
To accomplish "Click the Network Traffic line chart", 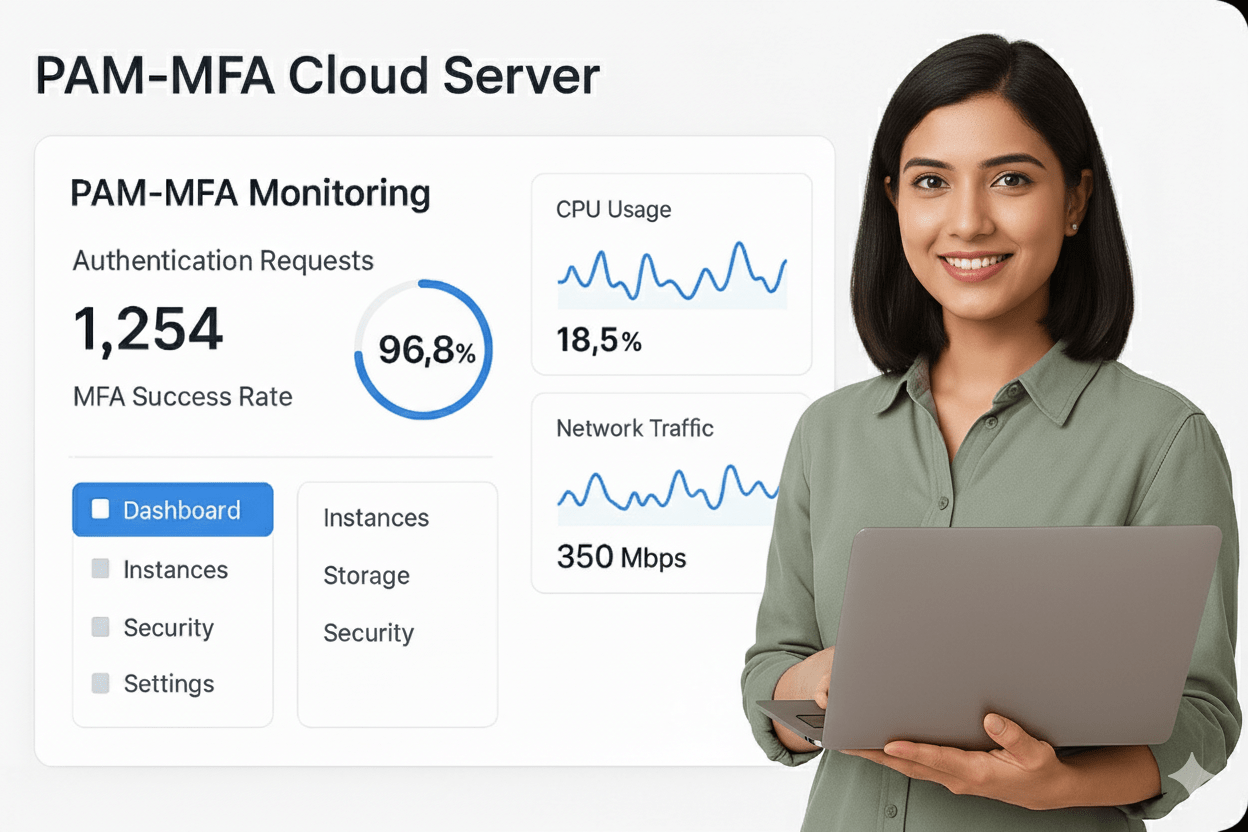I will 668,489.
